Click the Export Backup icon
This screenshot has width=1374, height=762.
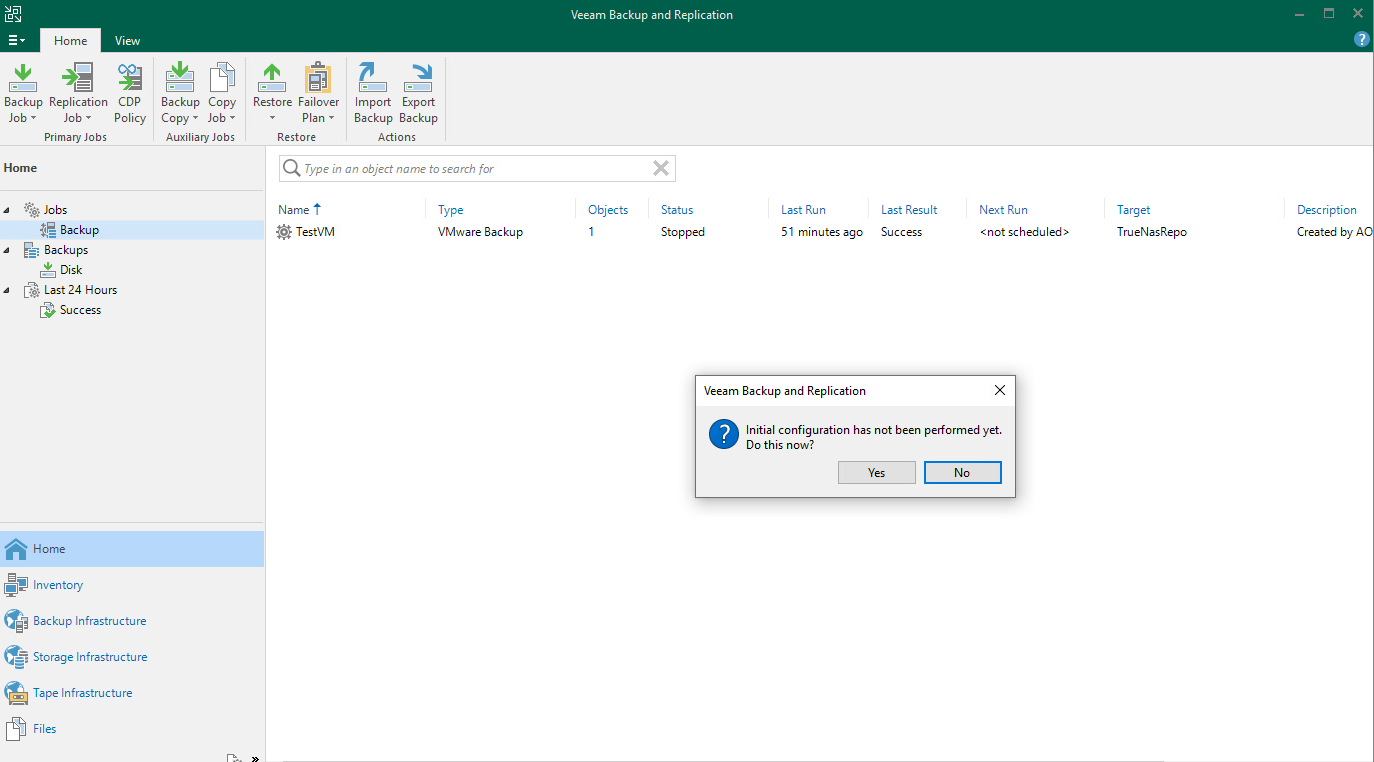(x=418, y=77)
